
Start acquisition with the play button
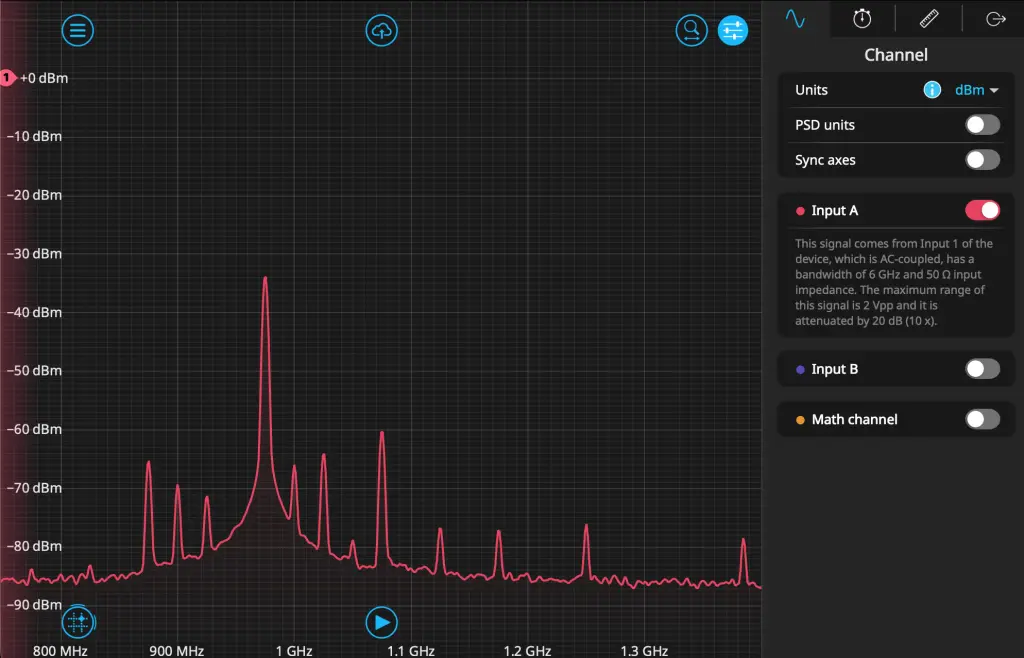point(381,622)
